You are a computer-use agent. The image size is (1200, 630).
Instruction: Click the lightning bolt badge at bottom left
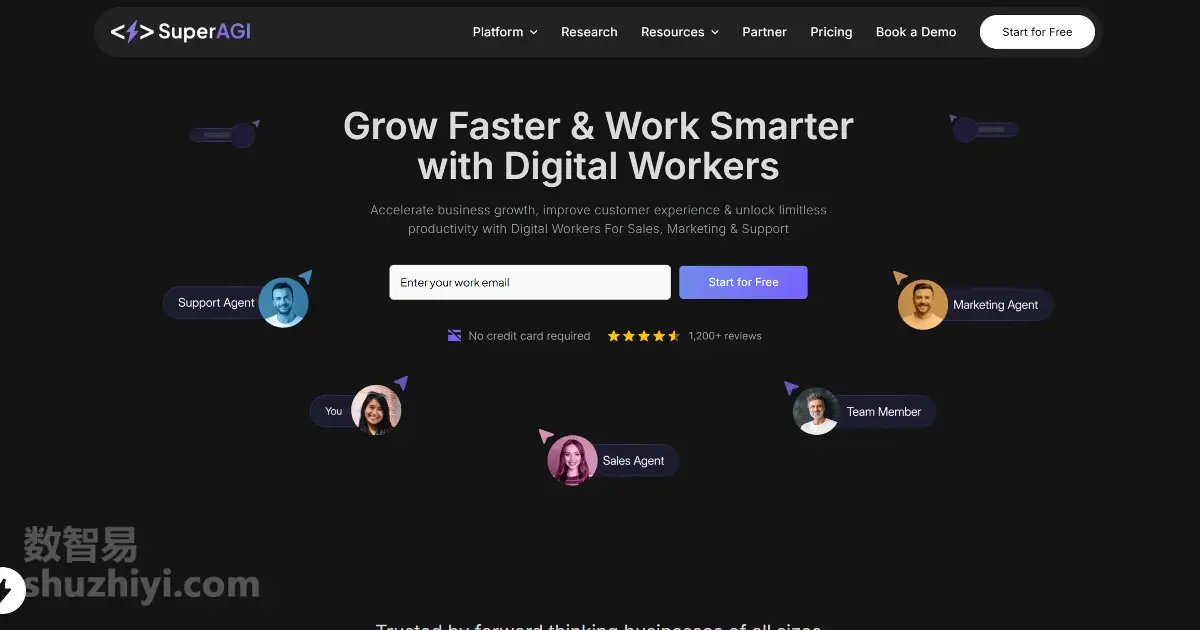pyautogui.click(x=8, y=588)
